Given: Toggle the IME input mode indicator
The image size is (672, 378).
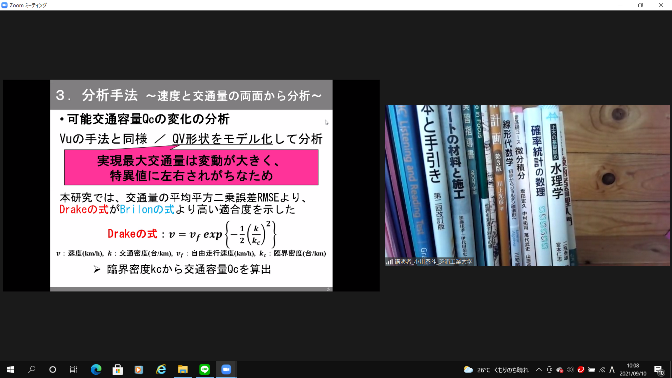Looking at the screenshot, I should (x=612, y=370).
